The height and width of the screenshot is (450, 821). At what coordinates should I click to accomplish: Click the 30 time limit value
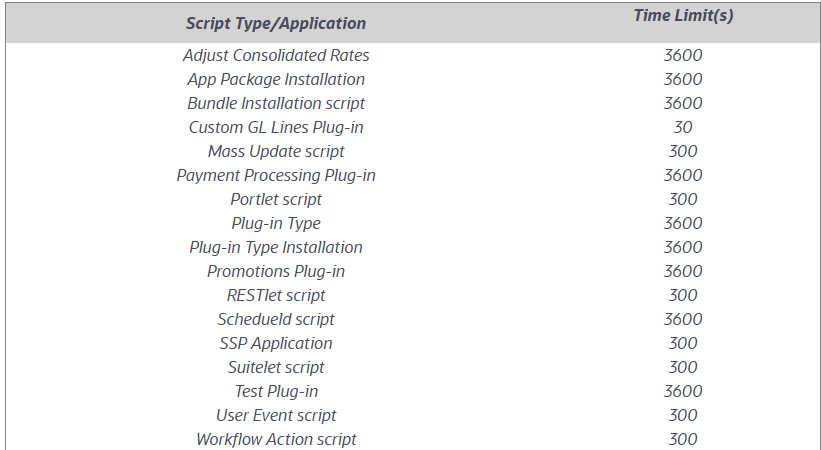click(683, 128)
